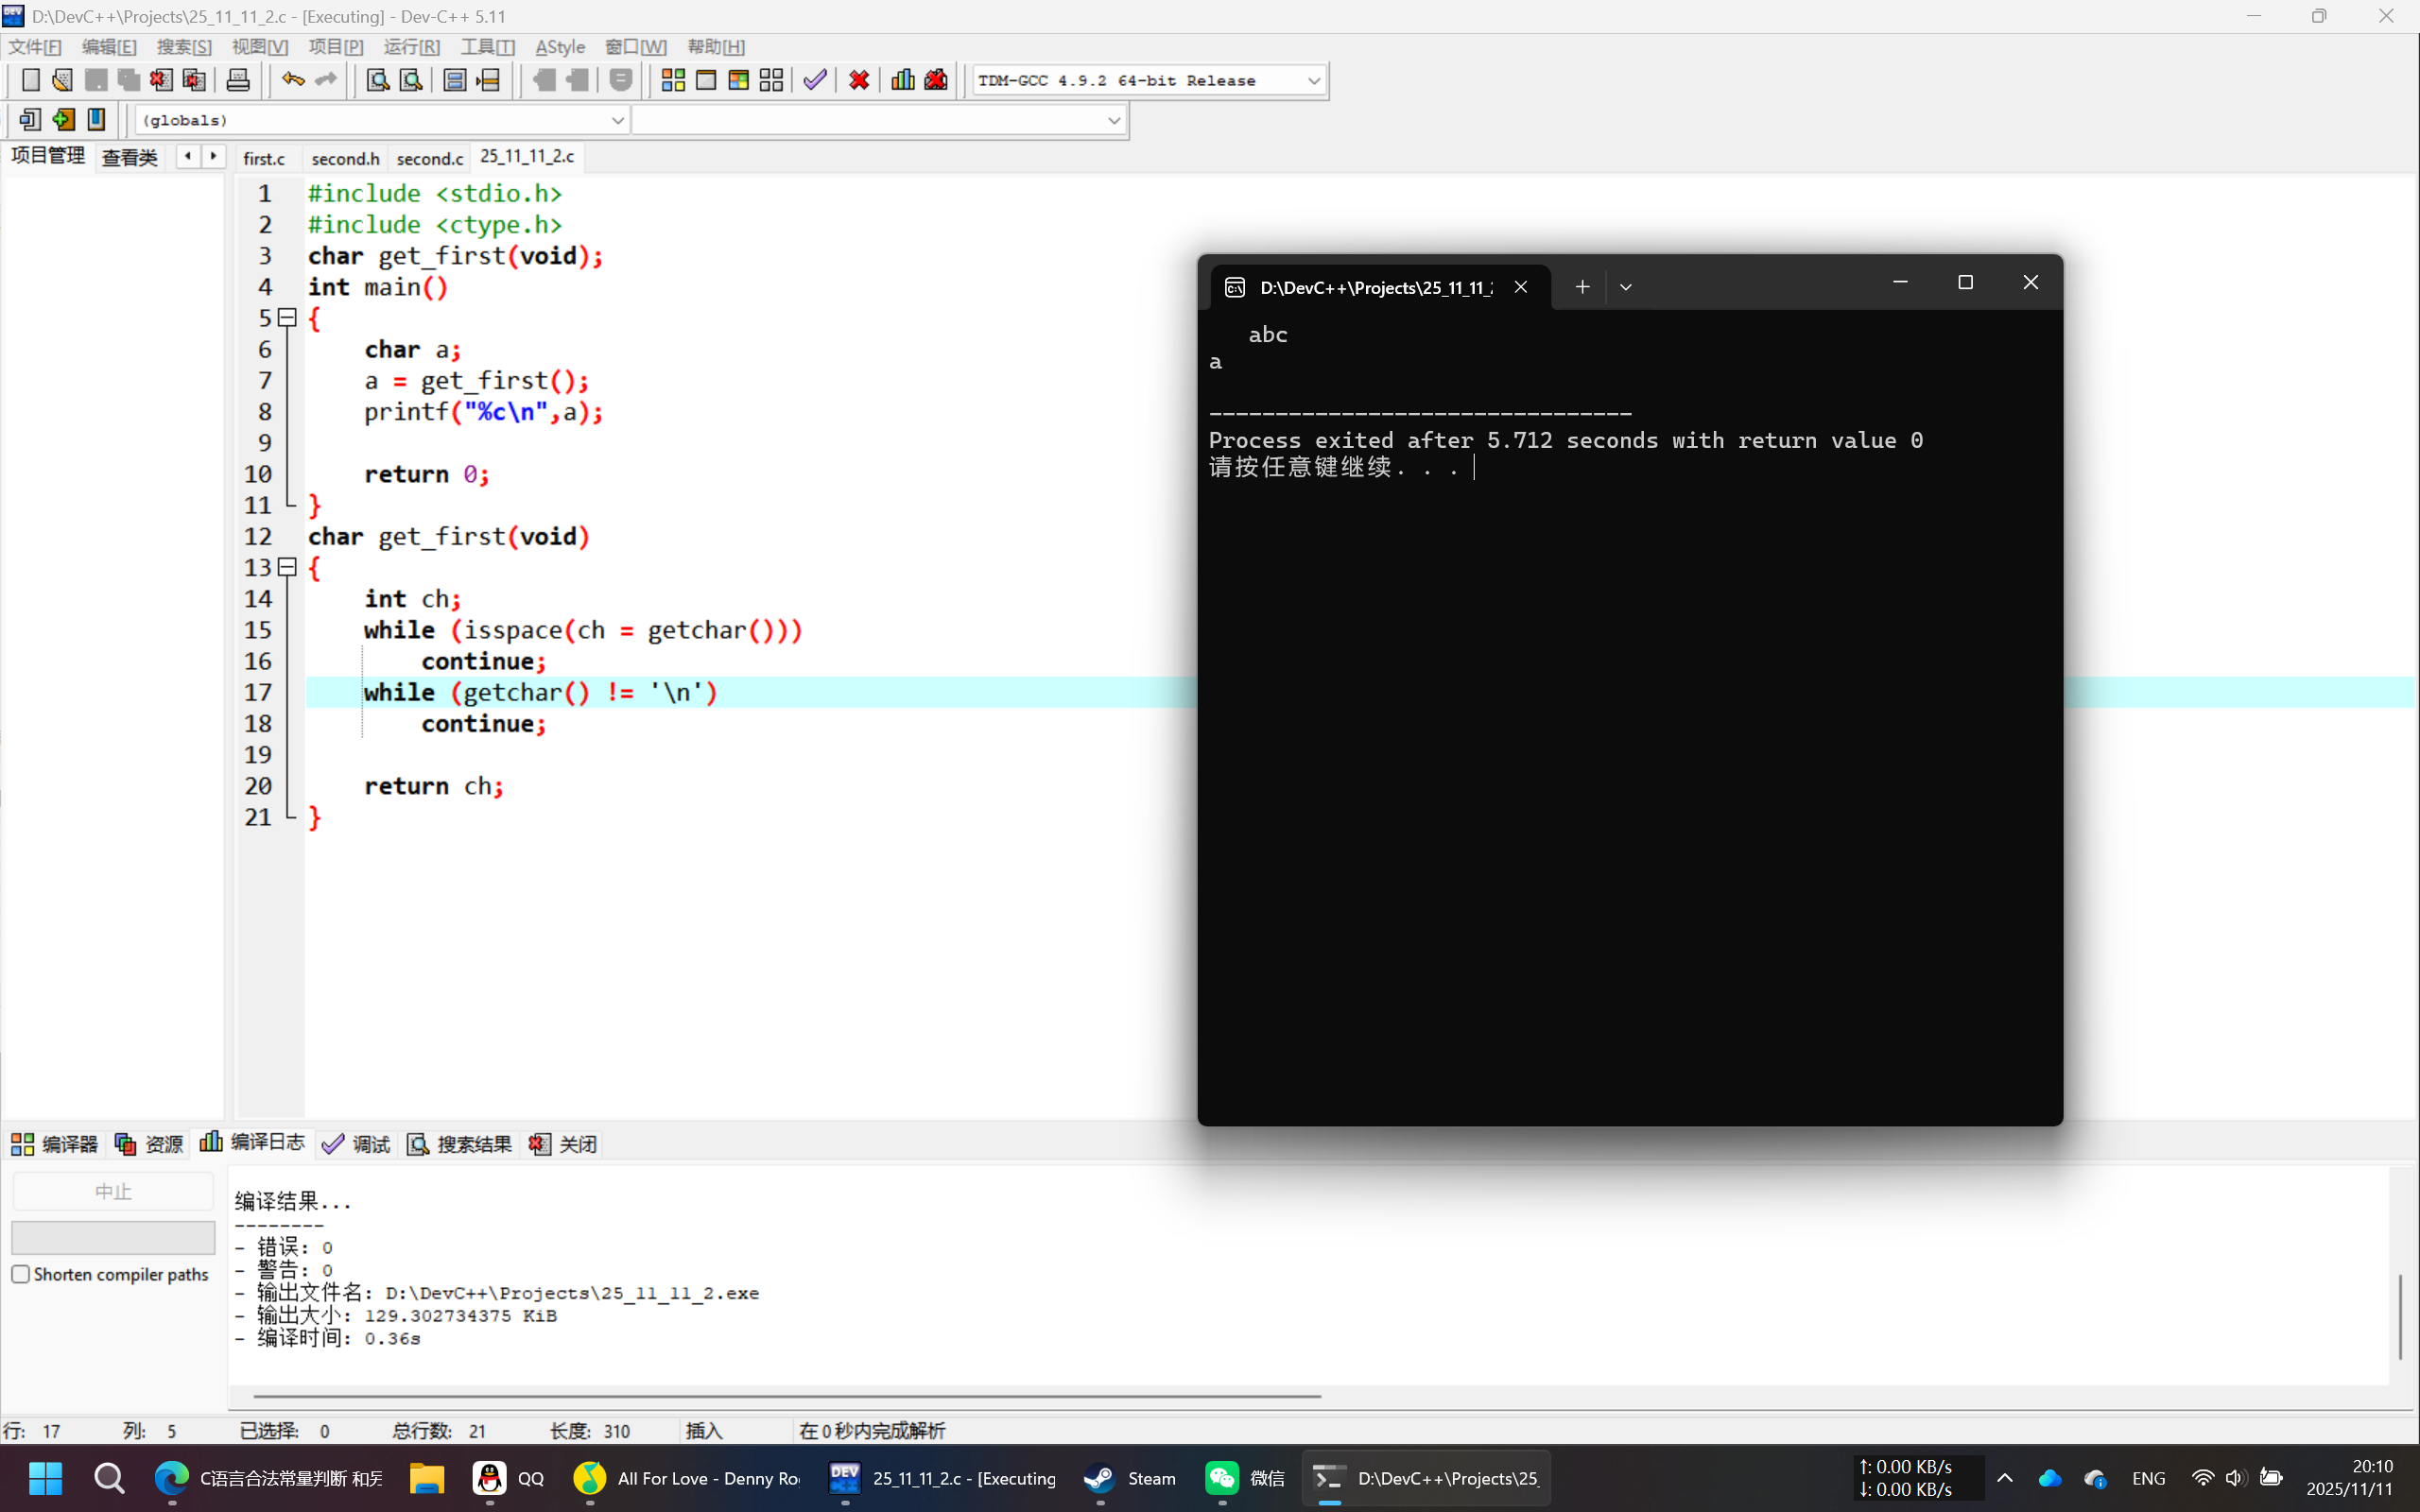
Task: Expand the (globals) scope dropdown
Action: click(617, 120)
